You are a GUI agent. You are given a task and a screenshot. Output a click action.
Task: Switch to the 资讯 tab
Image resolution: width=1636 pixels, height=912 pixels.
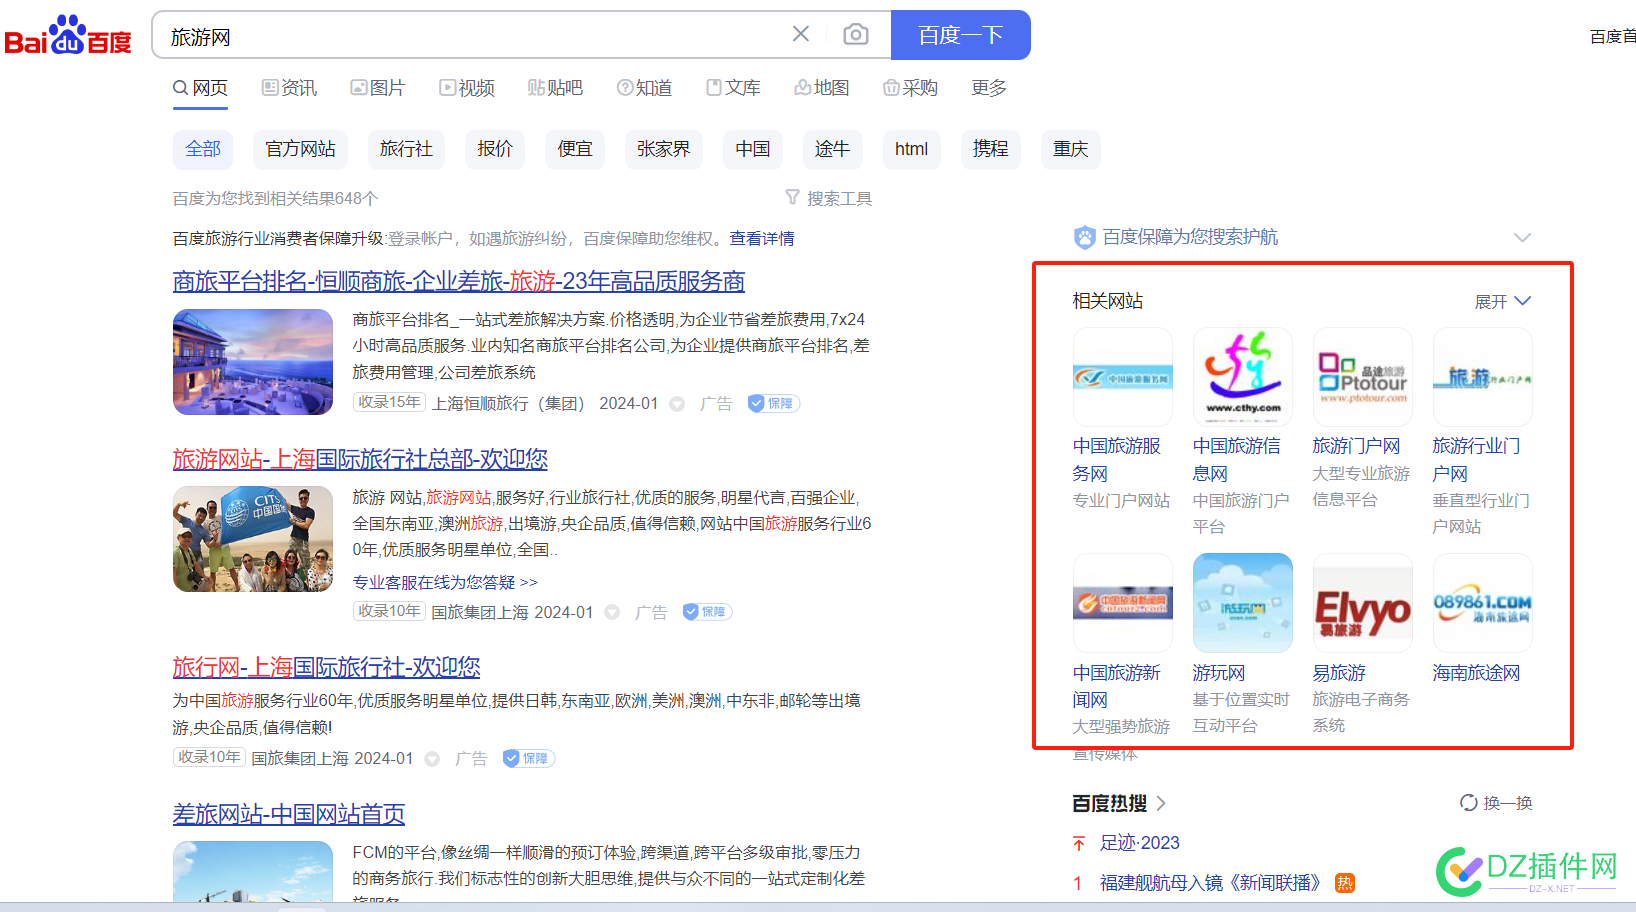pyautogui.click(x=289, y=88)
